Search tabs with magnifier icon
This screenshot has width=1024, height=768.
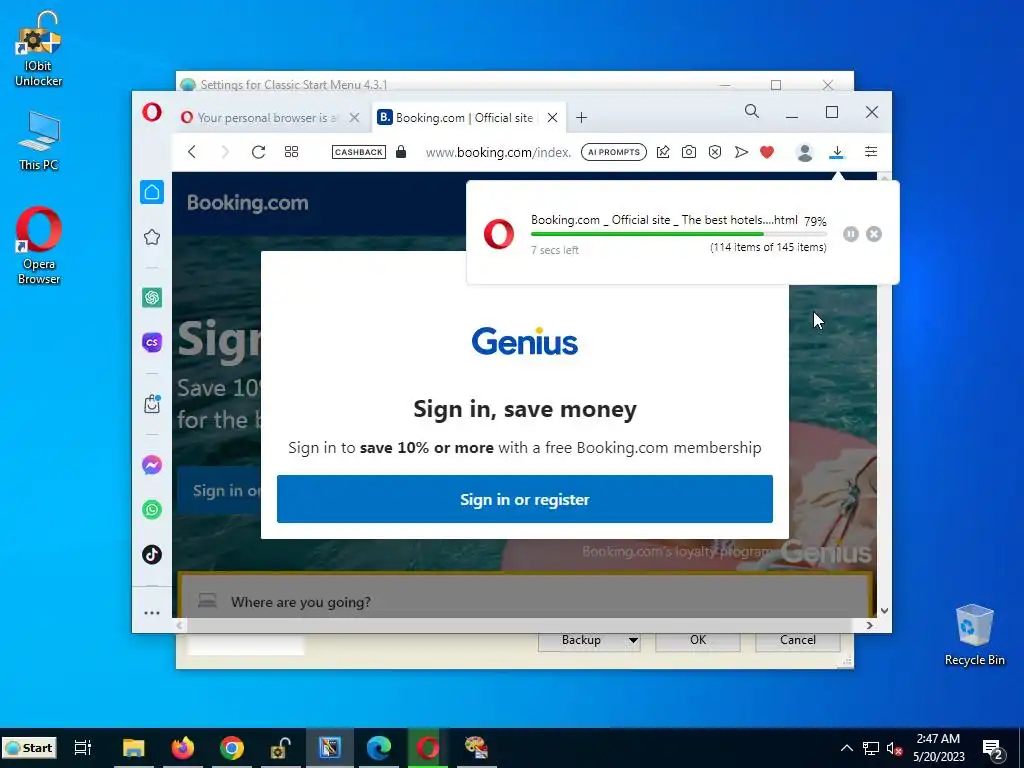point(752,112)
